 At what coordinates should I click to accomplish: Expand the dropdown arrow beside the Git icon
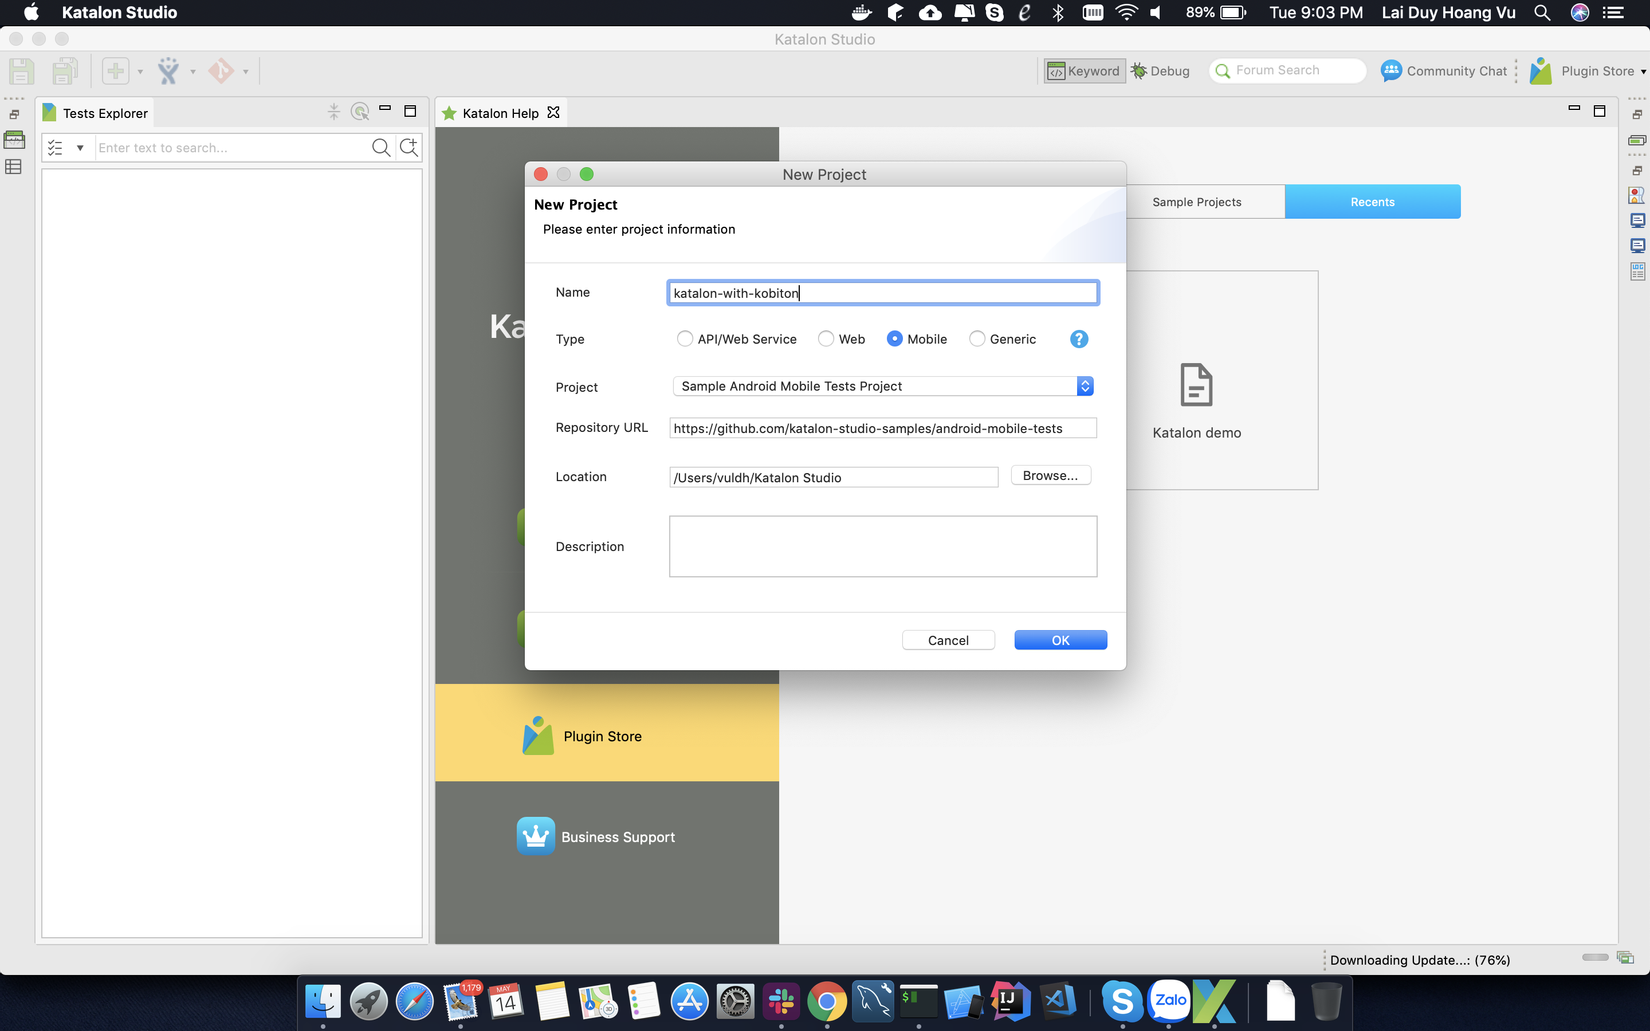245,72
